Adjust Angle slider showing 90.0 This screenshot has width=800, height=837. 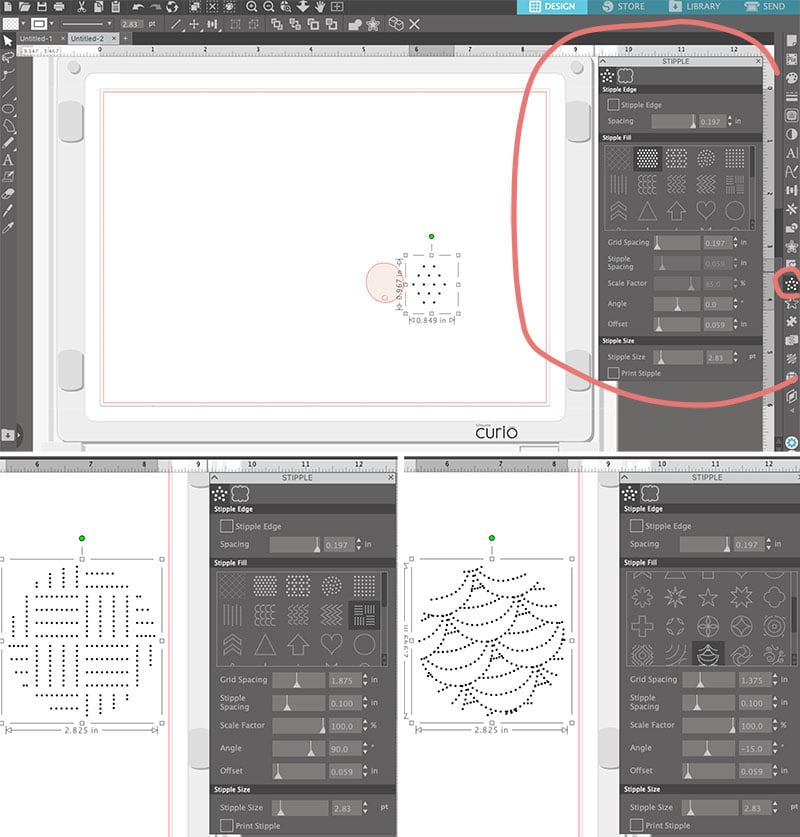click(x=298, y=748)
